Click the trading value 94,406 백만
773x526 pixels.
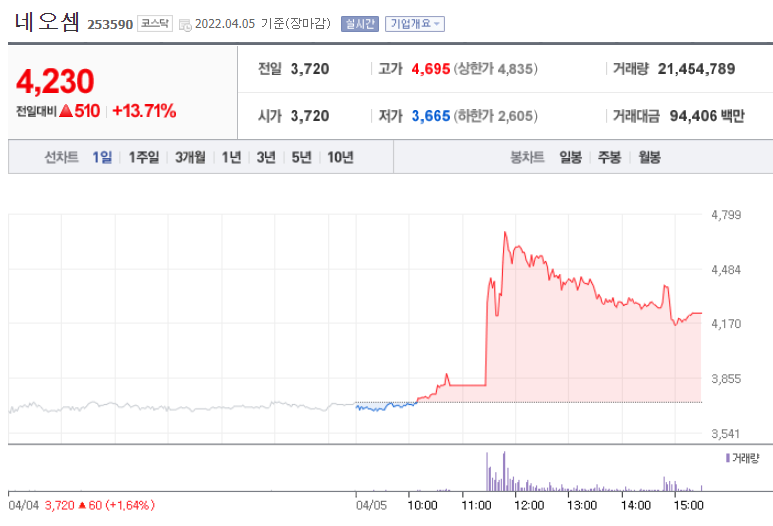click(x=706, y=116)
